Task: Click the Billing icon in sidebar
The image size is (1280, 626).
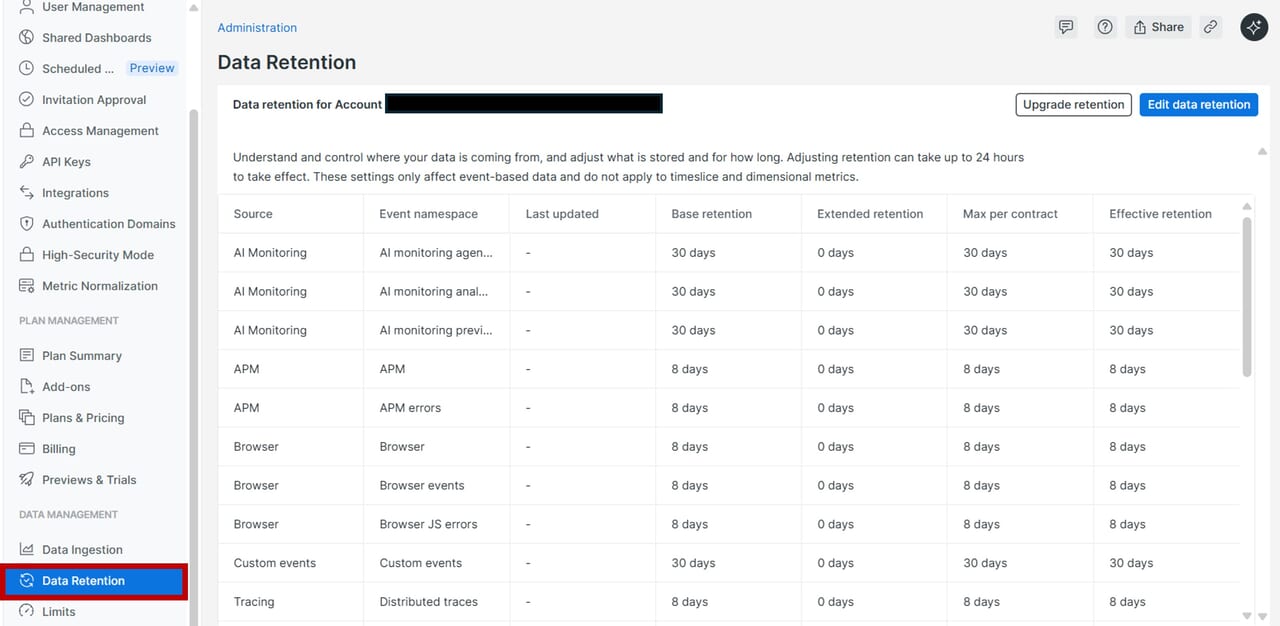Action: (x=27, y=449)
